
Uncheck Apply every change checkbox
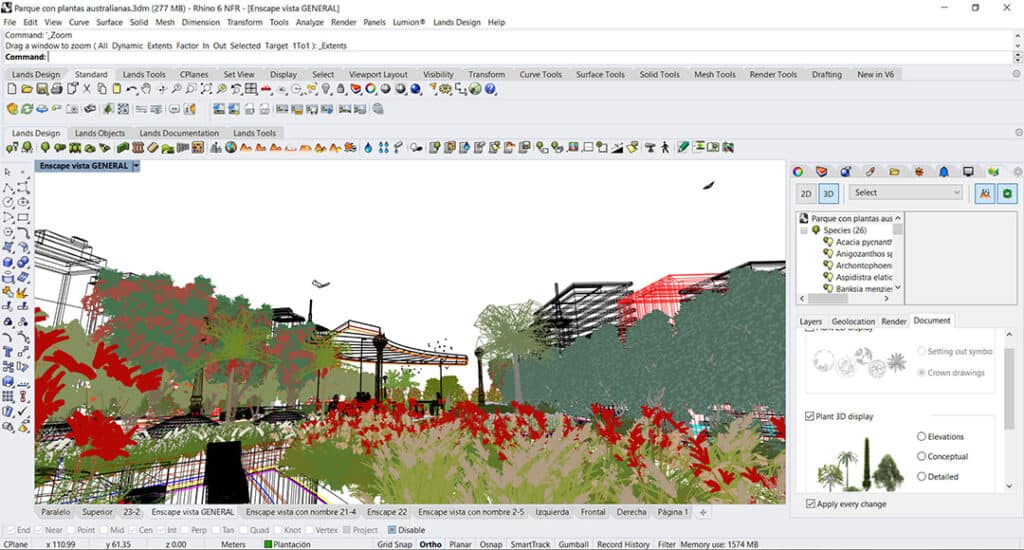point(811,503)
